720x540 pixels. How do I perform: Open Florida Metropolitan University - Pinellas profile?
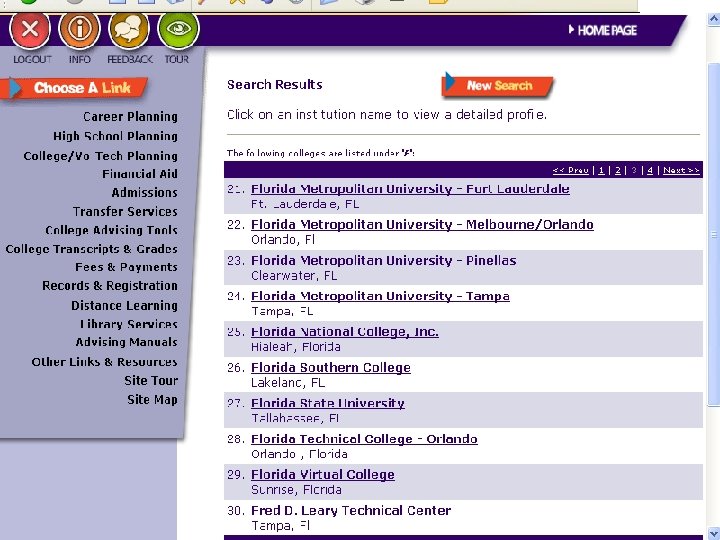point(384,260)
